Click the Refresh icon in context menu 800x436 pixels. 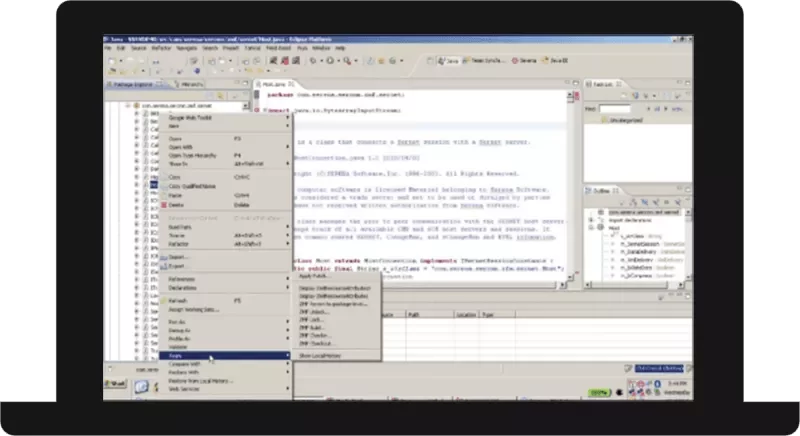pyautogui.click(x=162, y=300)
